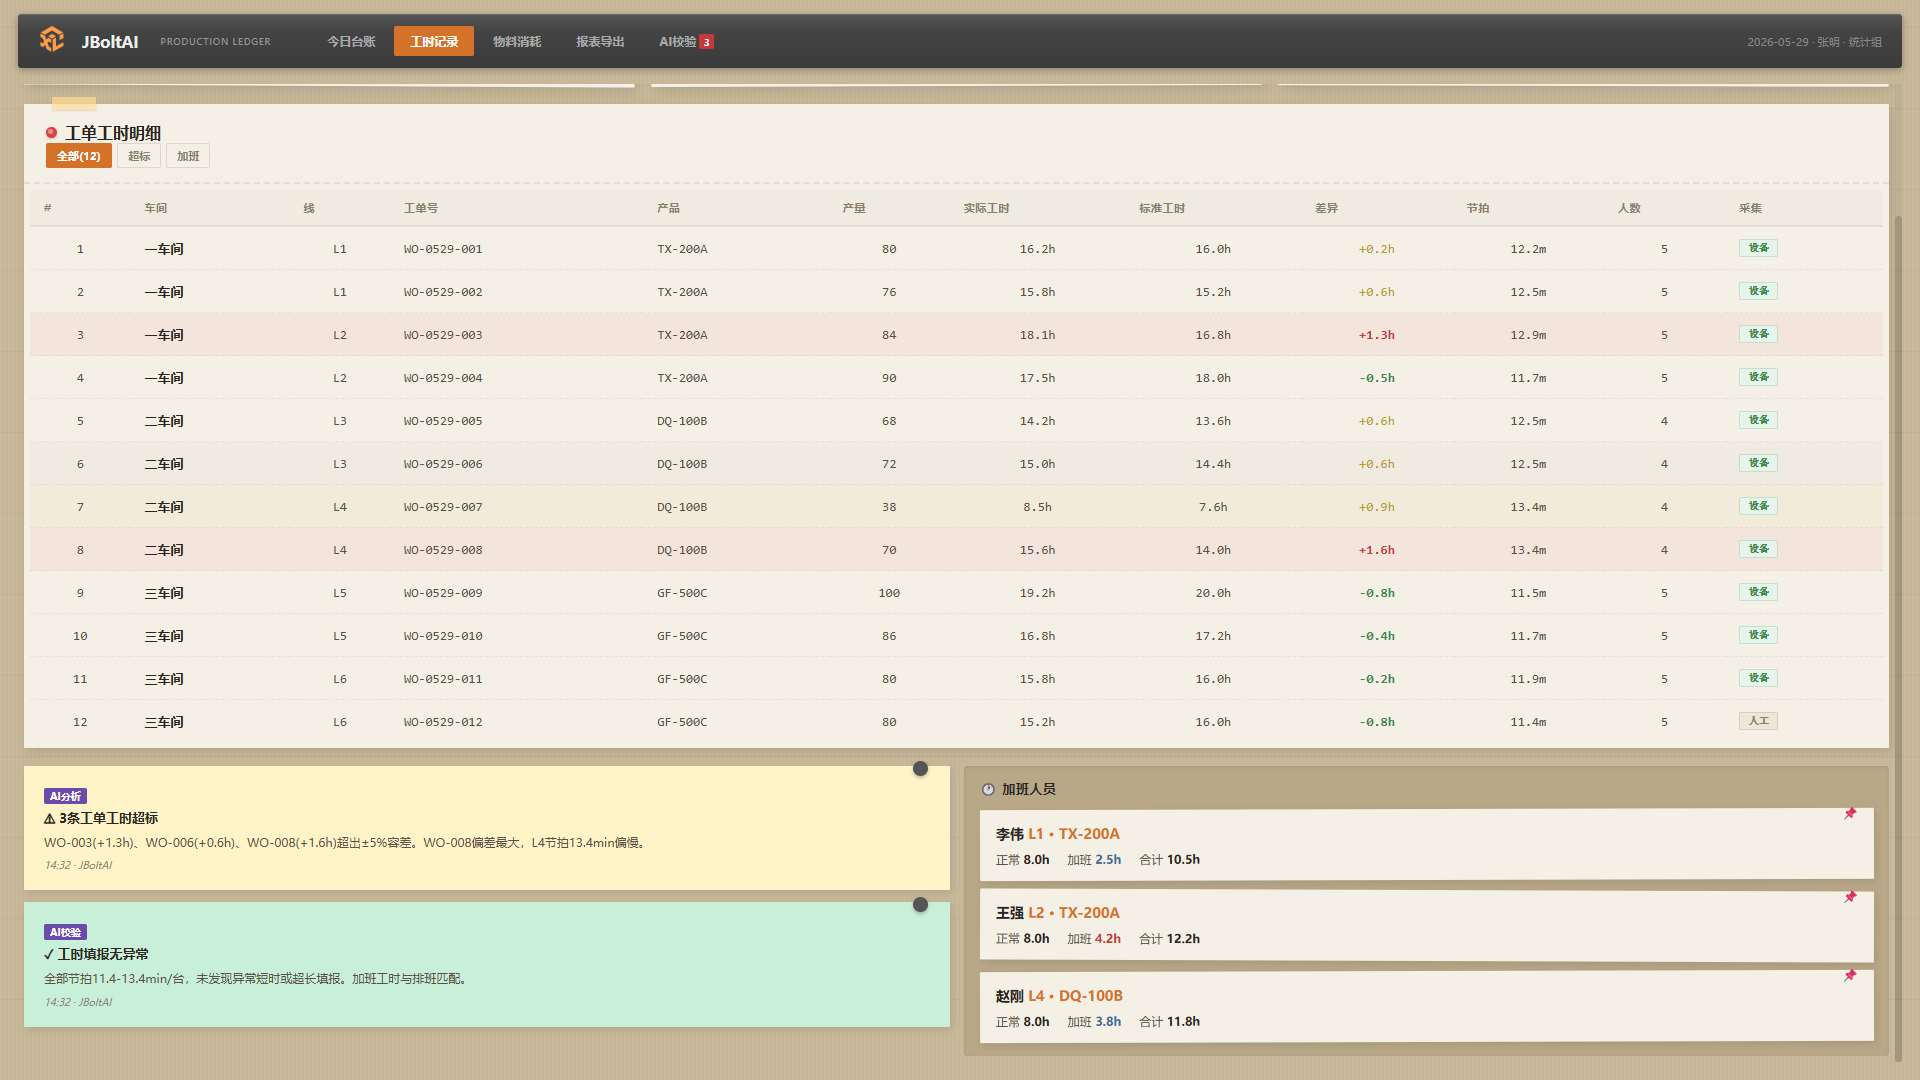The height and width of the screenshot is (1080, 1920).
Task: Go to the AI校验 tab
Action: (x=685, y=41)
